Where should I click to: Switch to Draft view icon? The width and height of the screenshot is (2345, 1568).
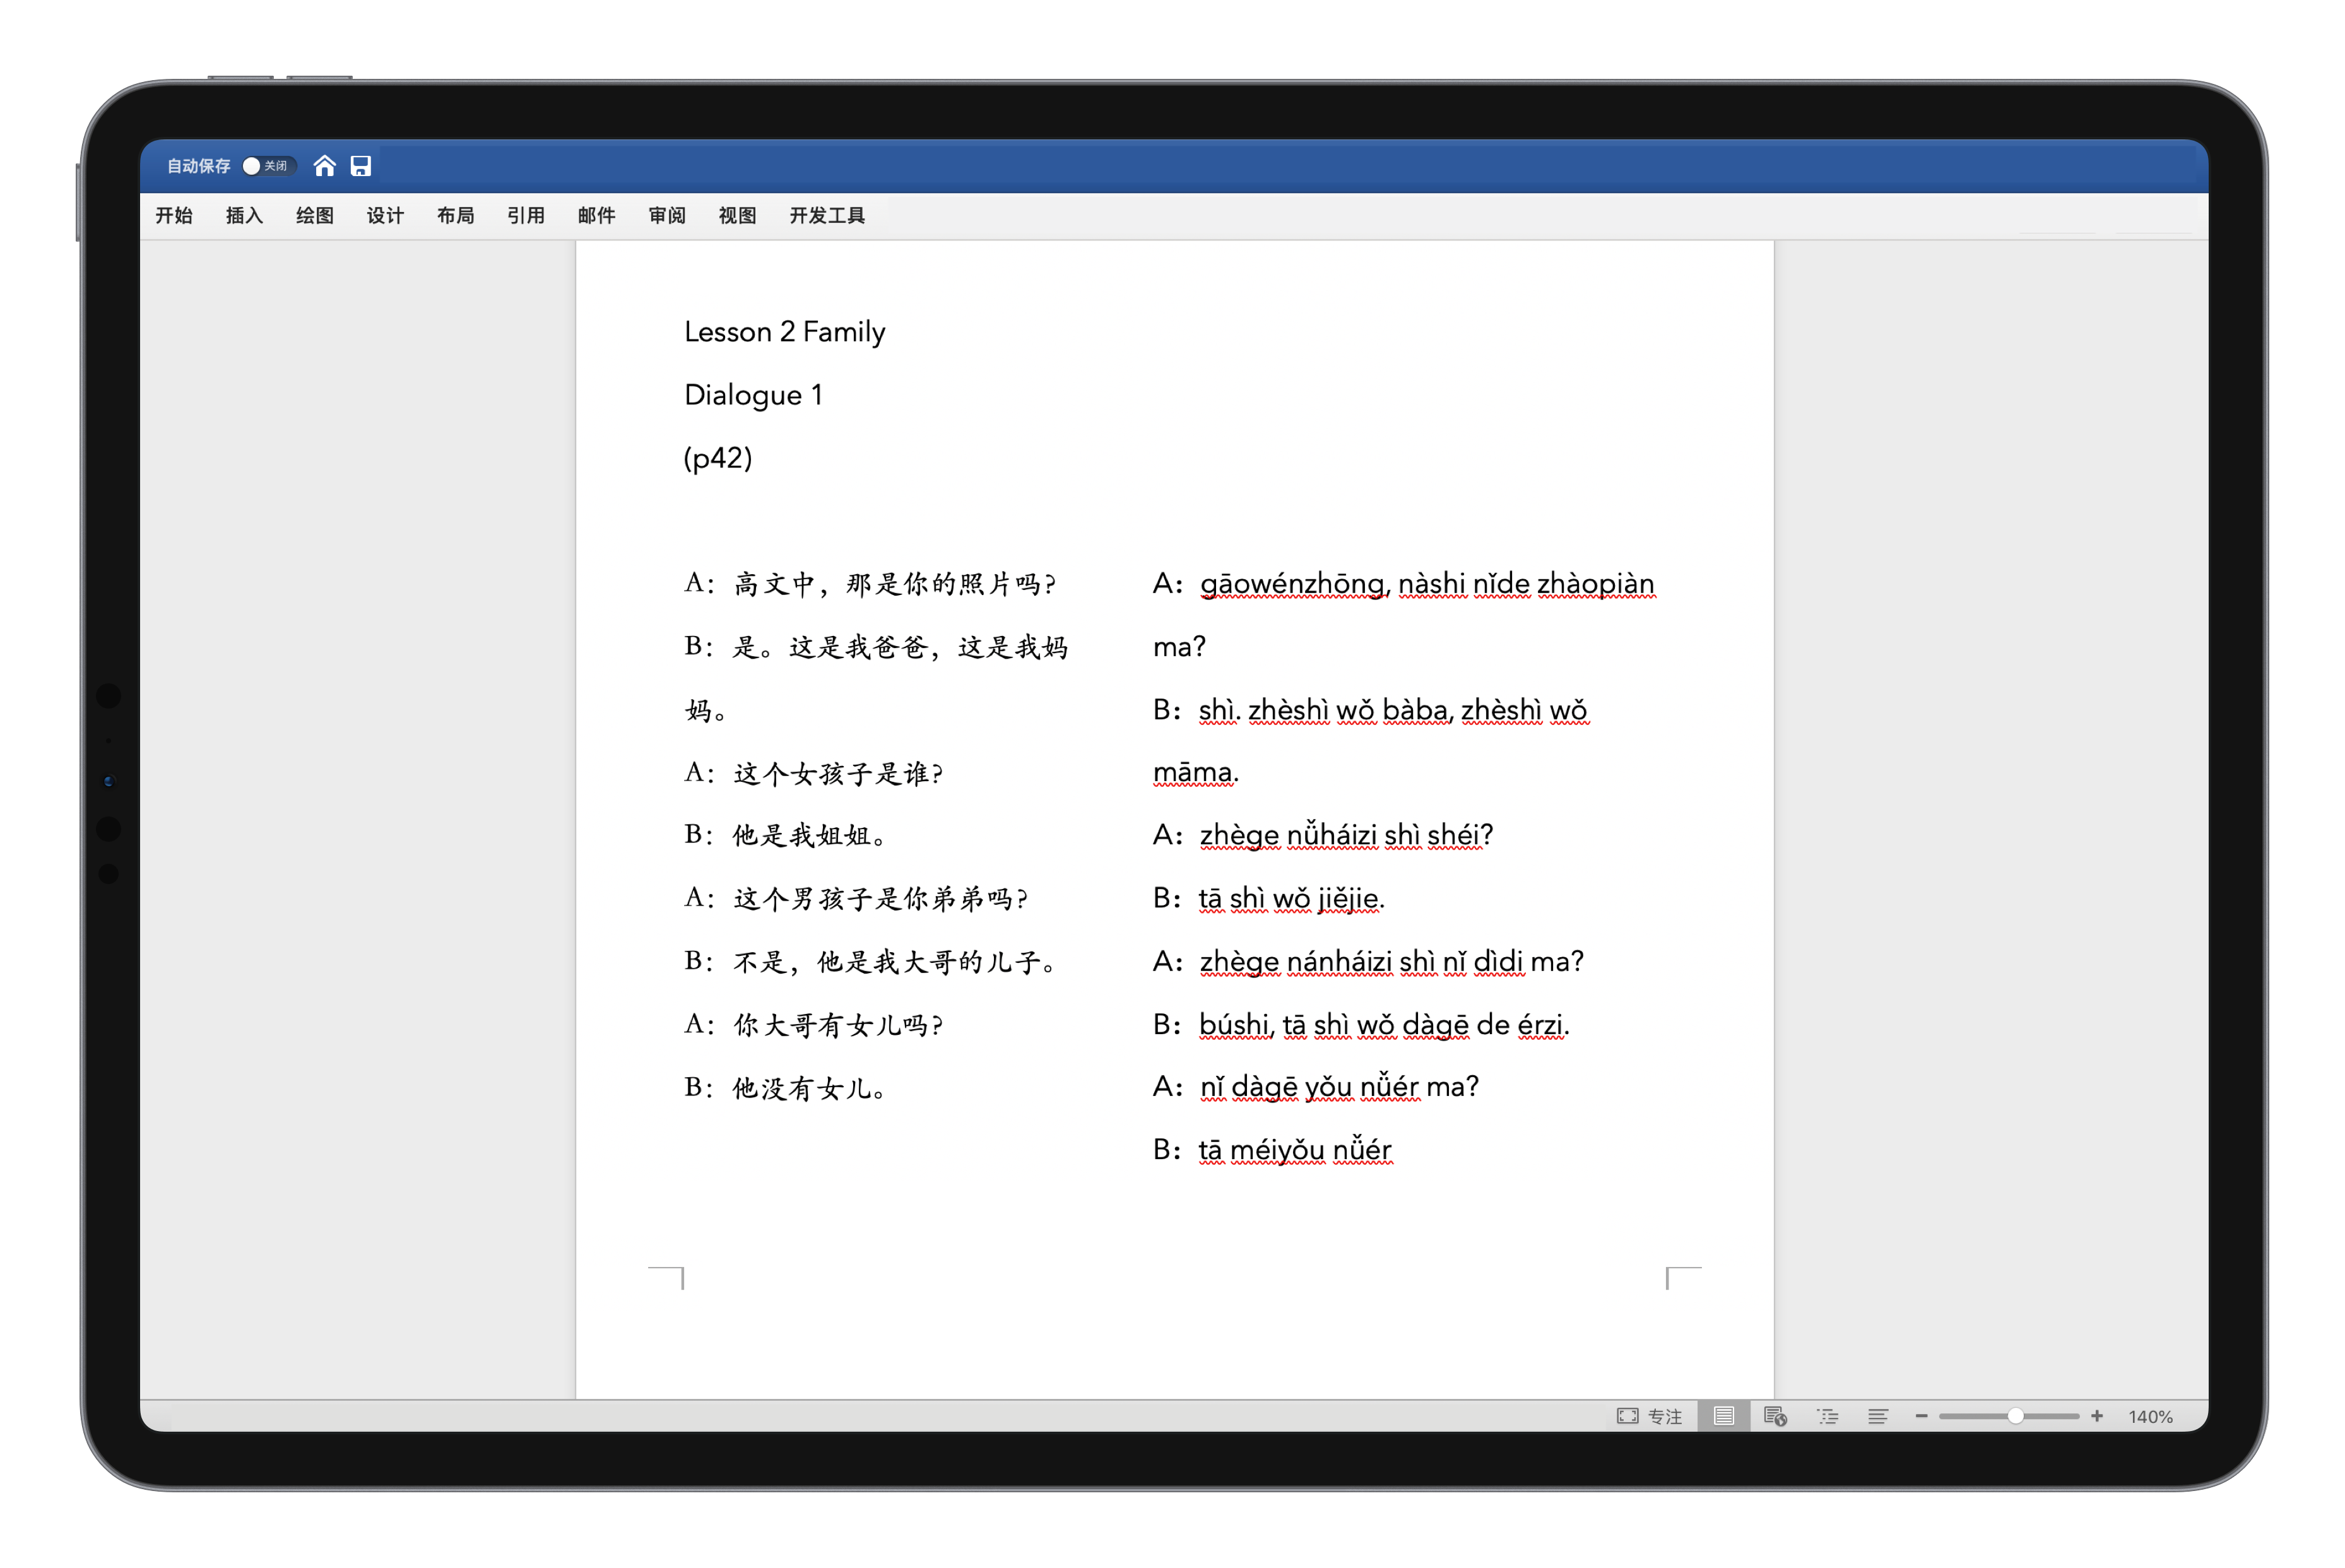pos(1878,1416)
